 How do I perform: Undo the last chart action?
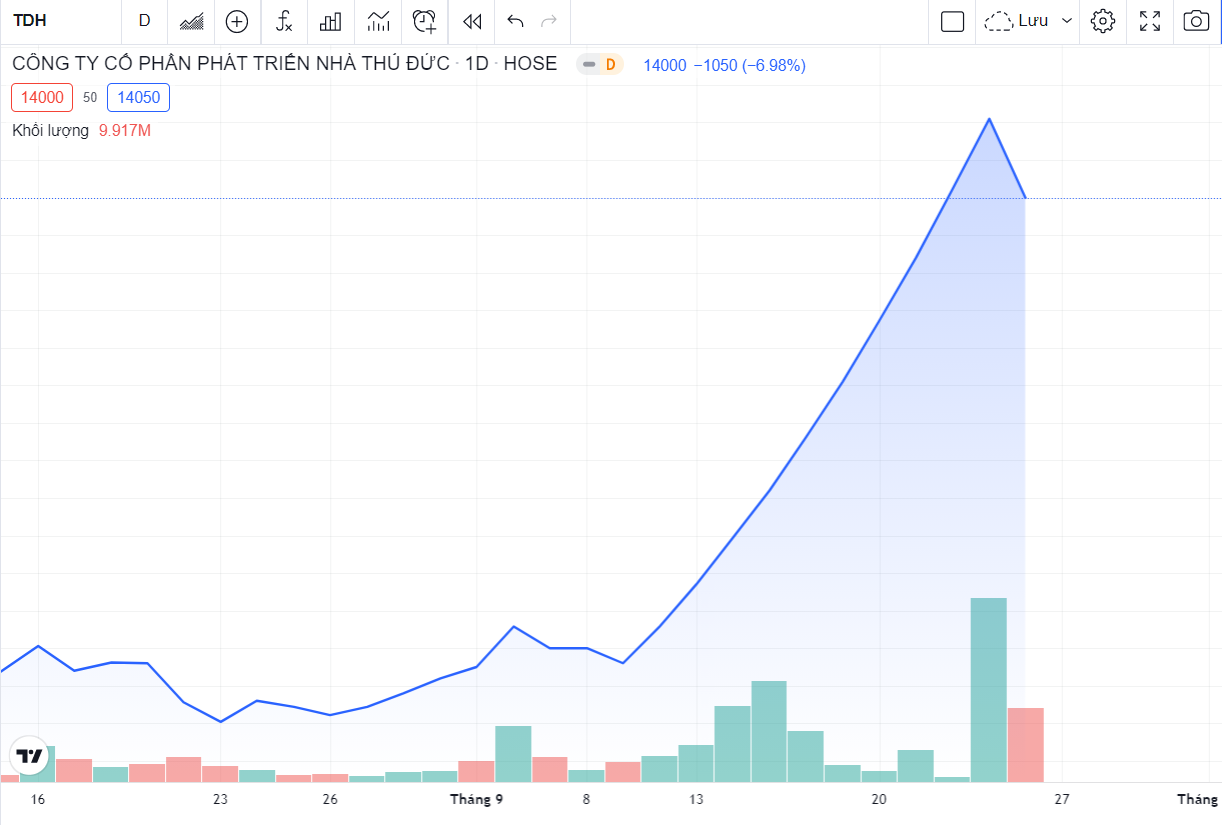click(515, 21)
